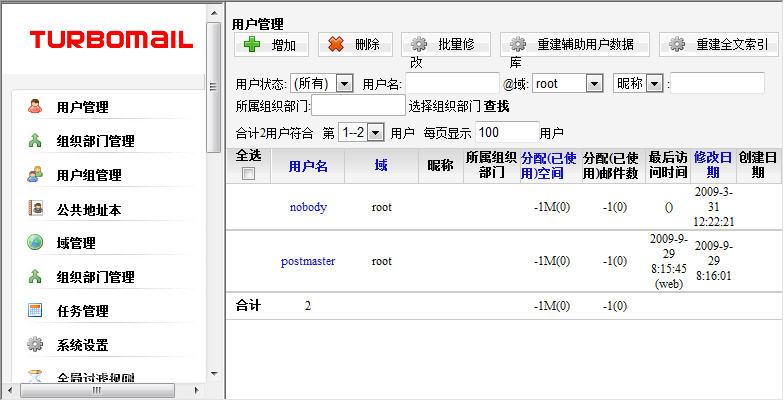Click the nickname search input field
This screenshot has height=401, width=784.
click(x=718, y=83)
